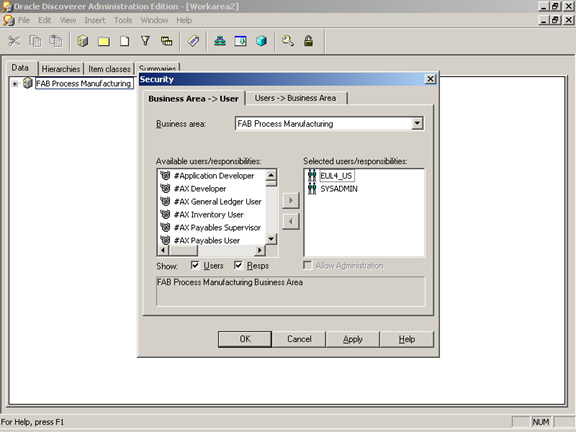576x432 pixels.
Task: Open the Insert menu
Action: [x=95, y=20]
